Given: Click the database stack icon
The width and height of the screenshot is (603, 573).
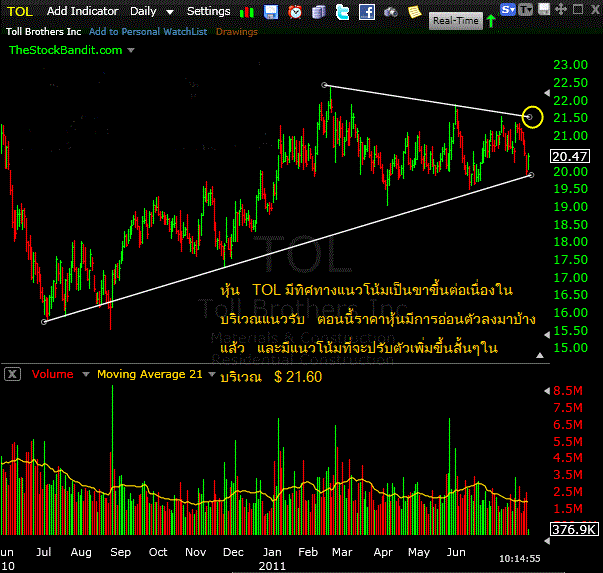Looking at the screenshot, I should (x=318, y=12).
